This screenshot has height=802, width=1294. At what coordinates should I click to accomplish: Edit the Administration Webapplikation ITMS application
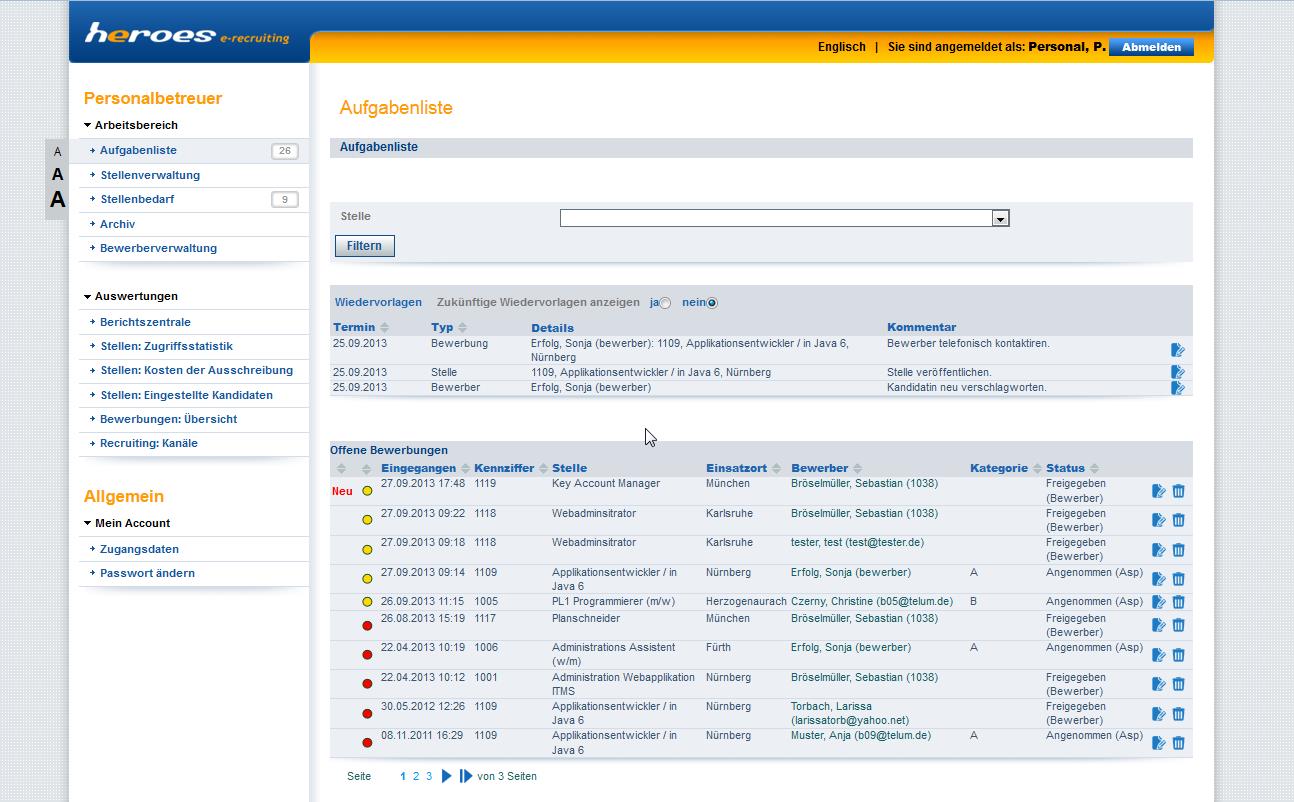tap(1159, 684)
